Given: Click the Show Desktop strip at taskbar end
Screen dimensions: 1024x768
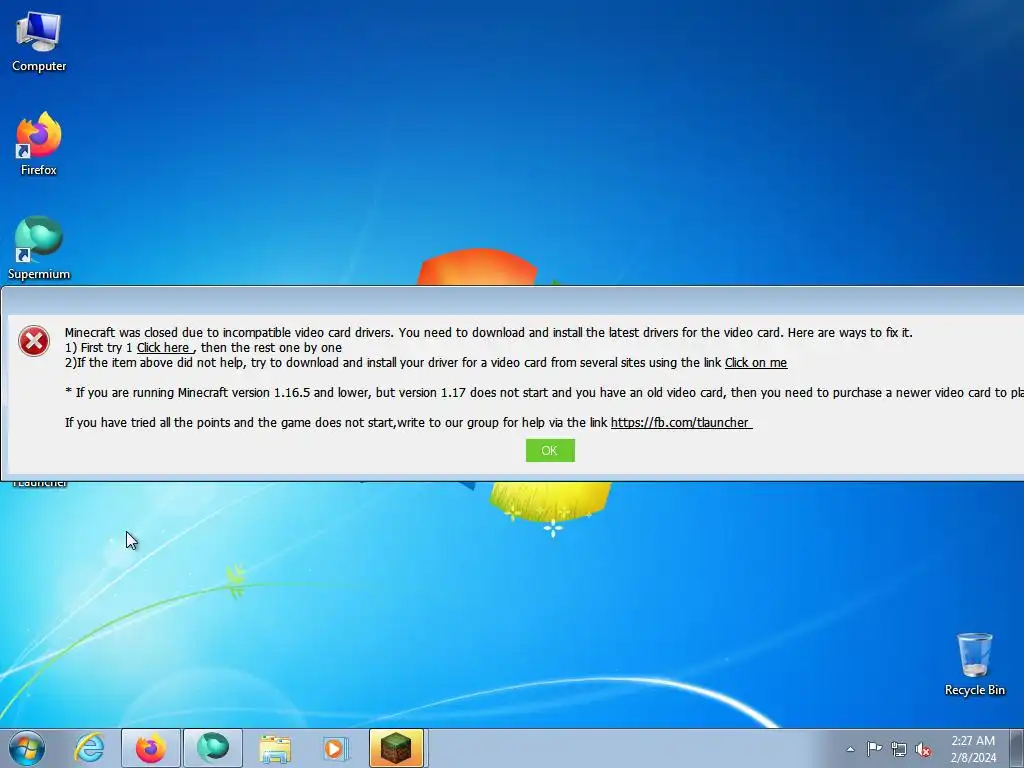Looking at the screenshot, I should [x=1017, y=748].
